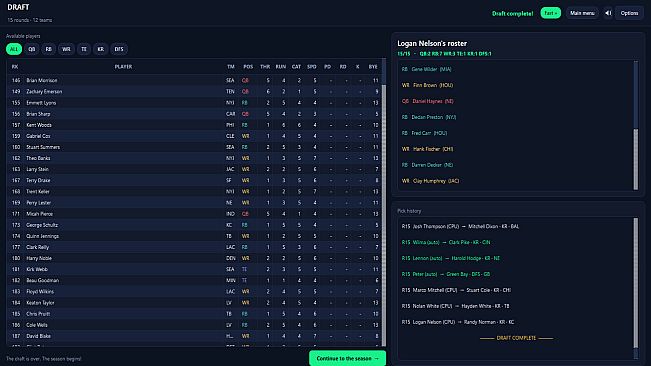This screenshot has height=366, width=651.
Task: Select player Emmett Lyons row
Action: click(193, 103)
